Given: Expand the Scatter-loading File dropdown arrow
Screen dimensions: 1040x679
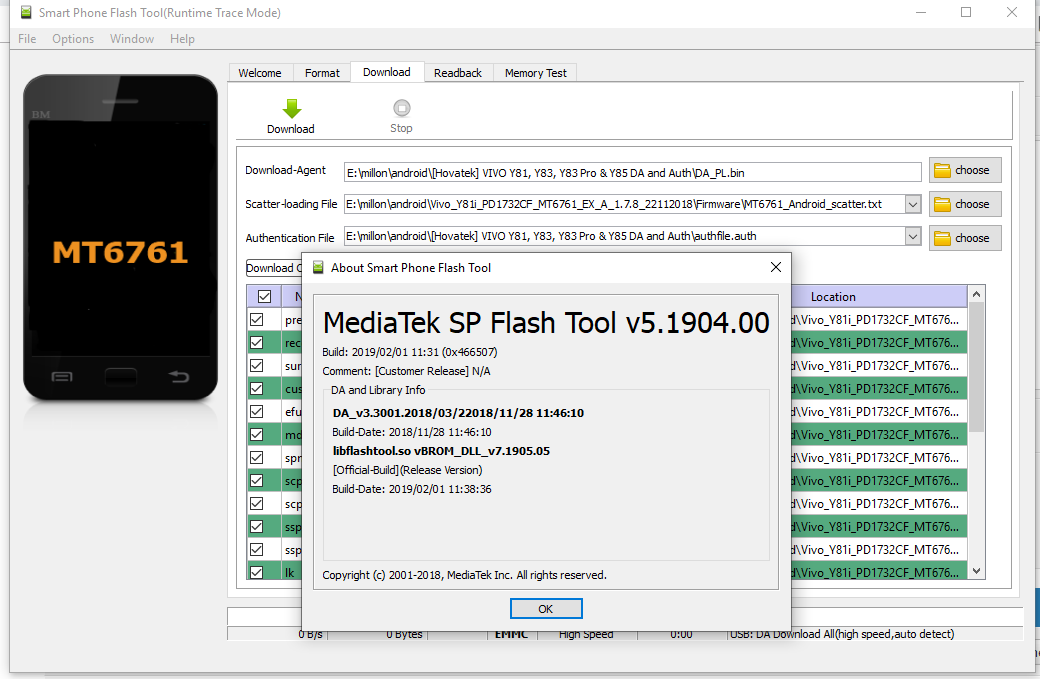Looking at the screenshot, I should point(913,204).
